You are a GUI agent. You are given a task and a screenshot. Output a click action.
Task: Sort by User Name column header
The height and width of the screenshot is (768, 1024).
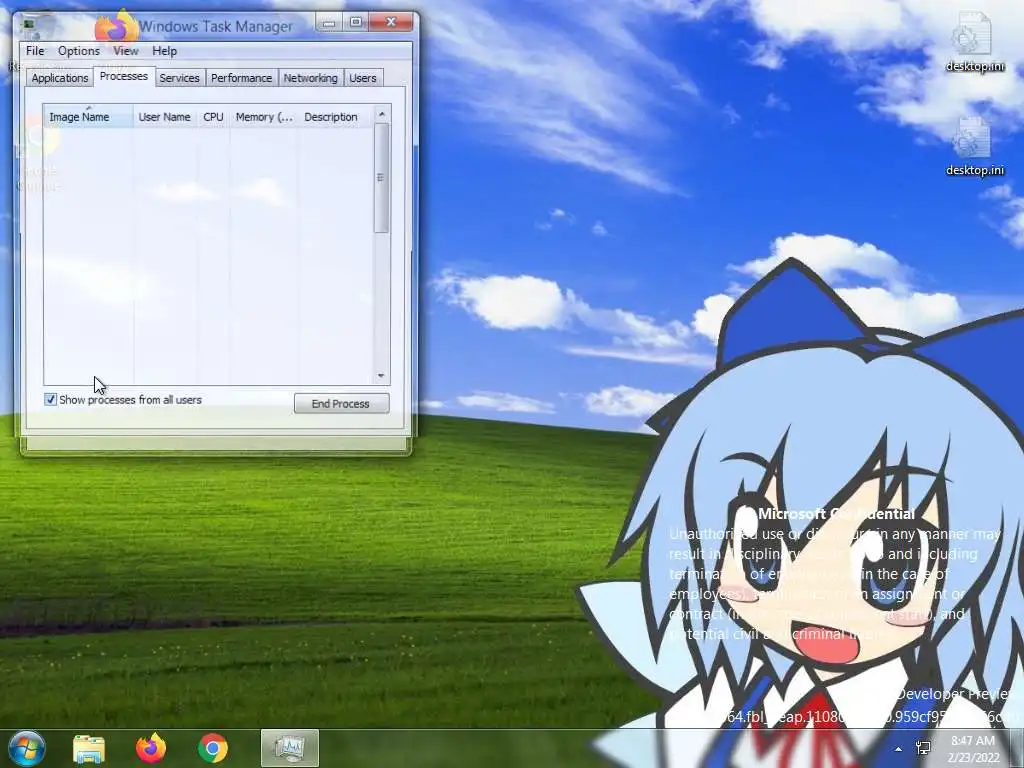click(165, 116)
